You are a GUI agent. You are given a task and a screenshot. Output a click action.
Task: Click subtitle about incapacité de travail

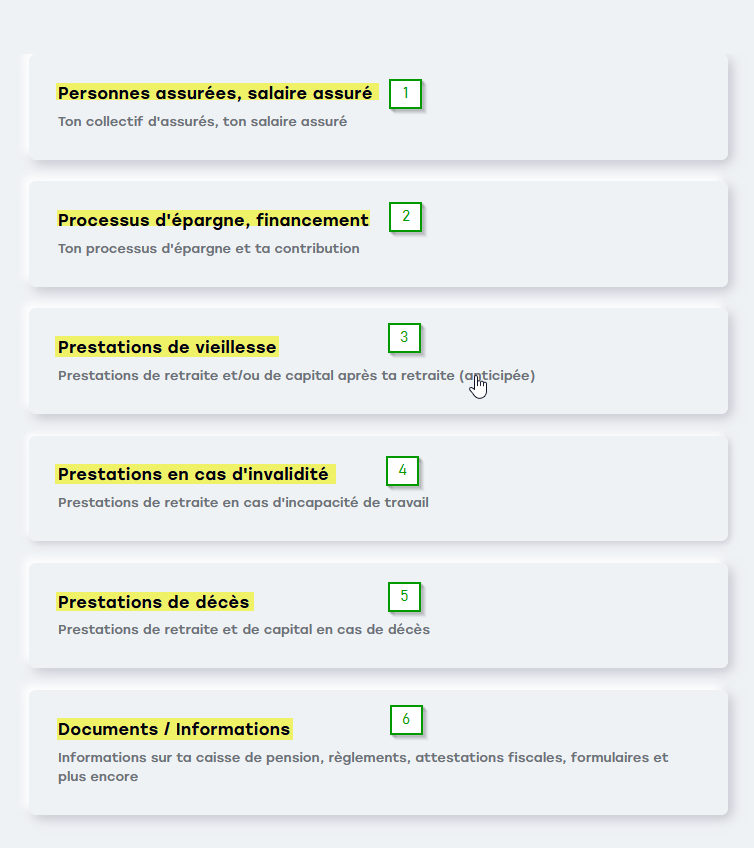click(x=243, y=503)
